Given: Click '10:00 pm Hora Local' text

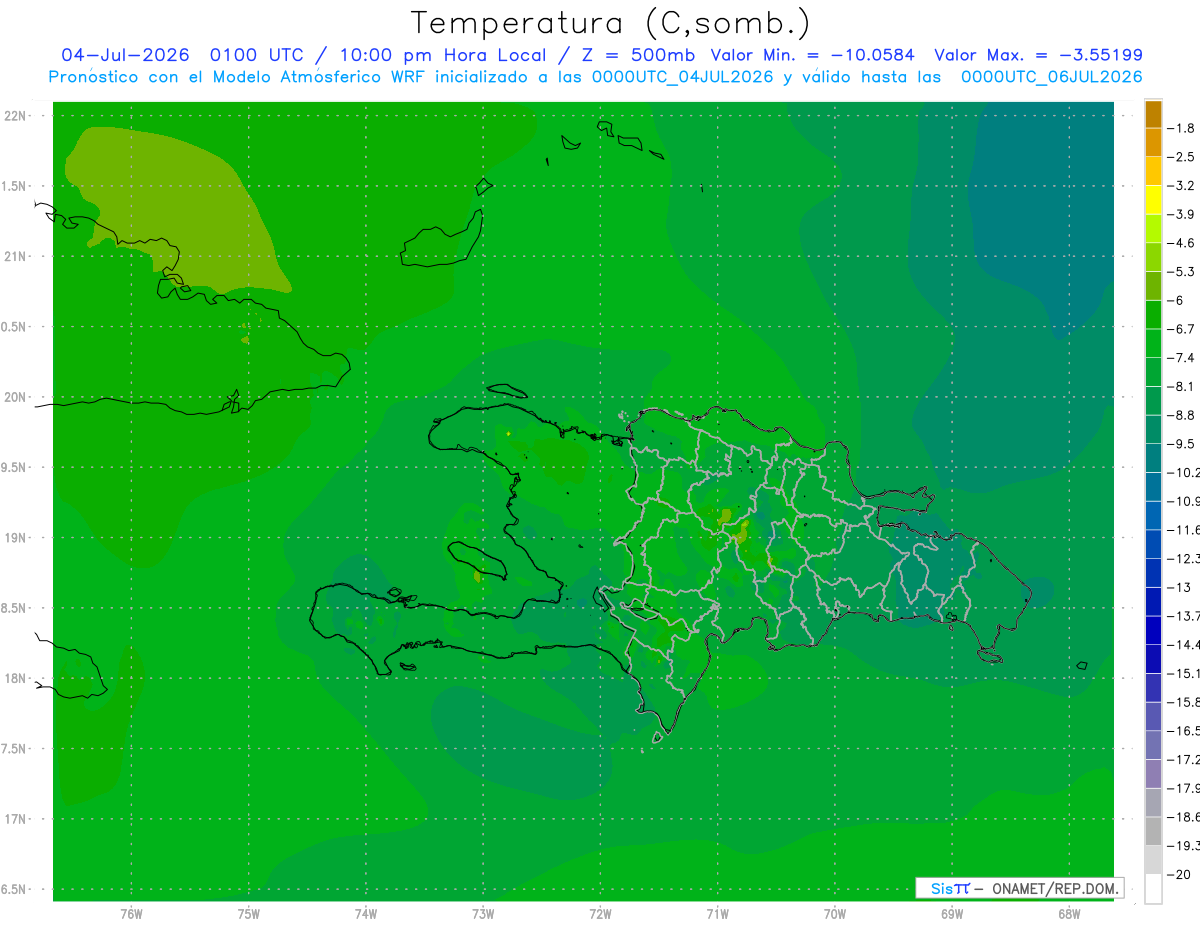Looking at the screenshot, I should 441,55.
